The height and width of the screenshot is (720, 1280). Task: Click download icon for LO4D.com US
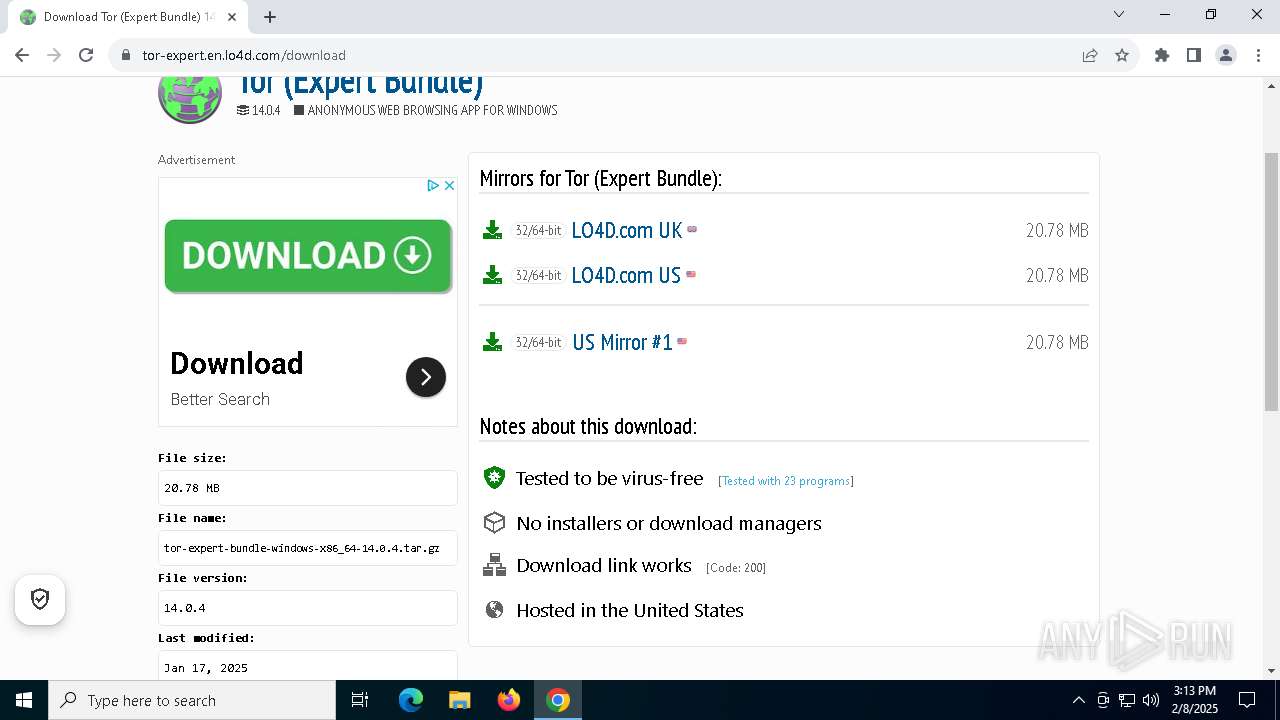pos(492,275)
